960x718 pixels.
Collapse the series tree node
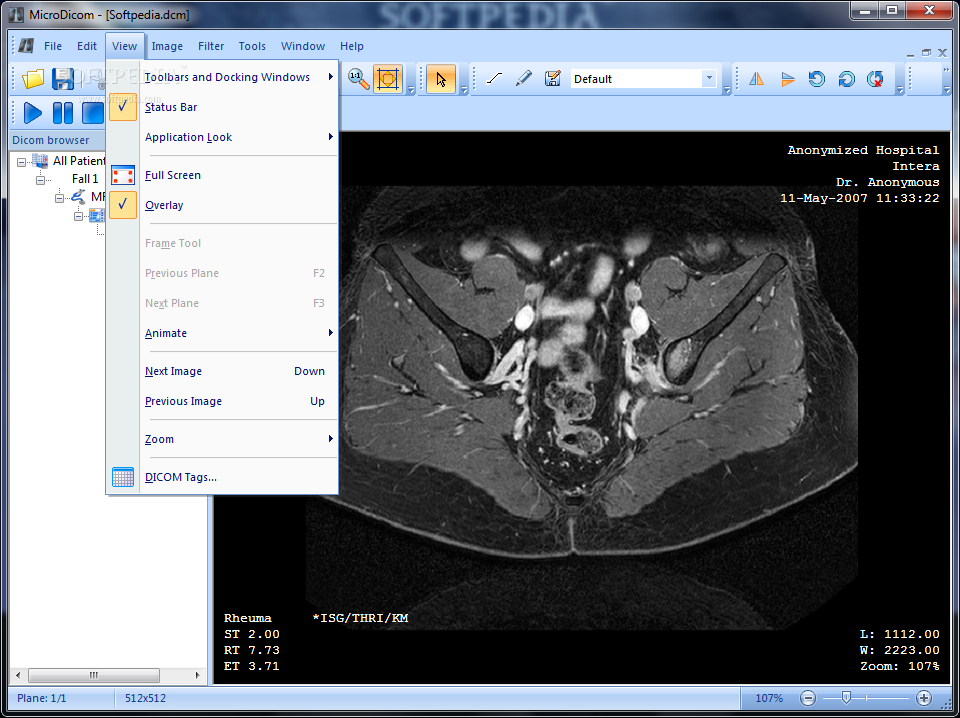[79, 215]
